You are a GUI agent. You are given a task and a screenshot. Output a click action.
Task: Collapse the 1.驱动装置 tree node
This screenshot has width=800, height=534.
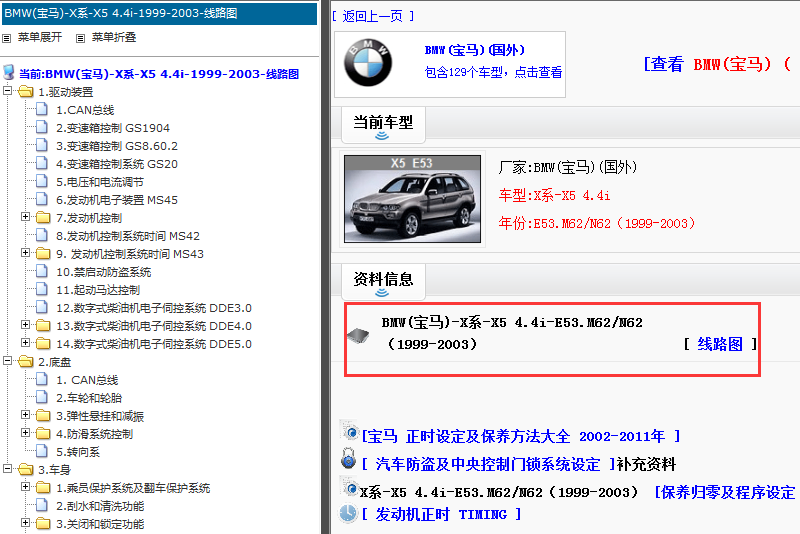click(7, 91)
